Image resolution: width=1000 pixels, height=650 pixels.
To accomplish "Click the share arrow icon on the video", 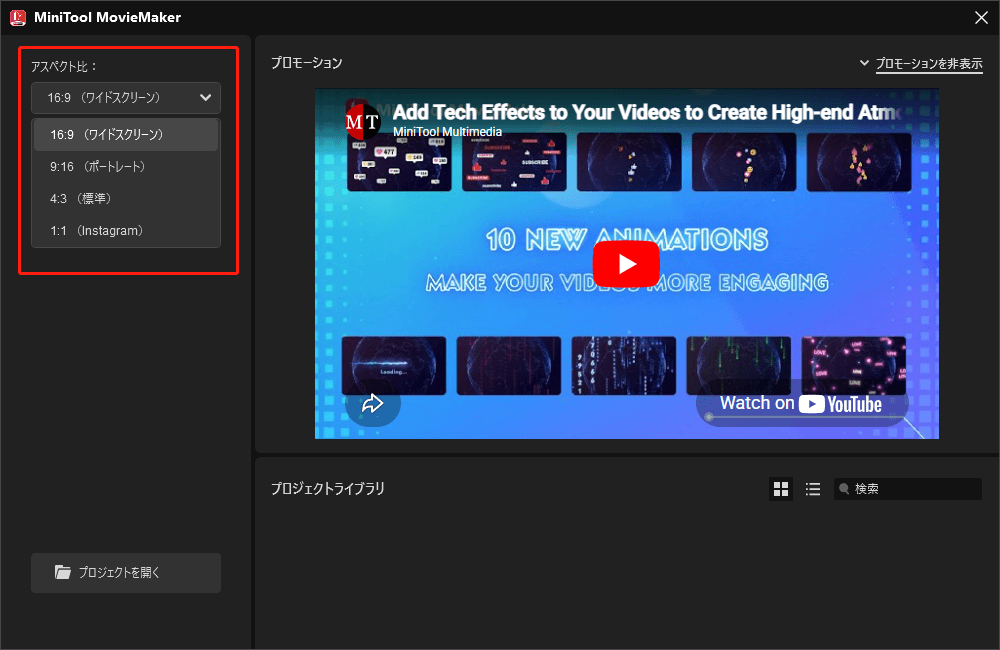I will point(373,403).
